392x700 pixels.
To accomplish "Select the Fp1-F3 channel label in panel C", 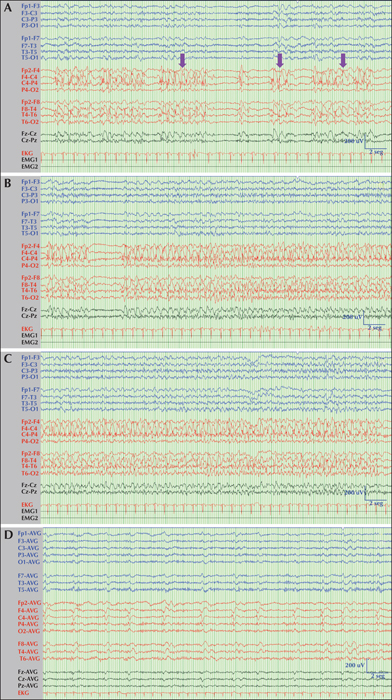I will coord(30,358).
